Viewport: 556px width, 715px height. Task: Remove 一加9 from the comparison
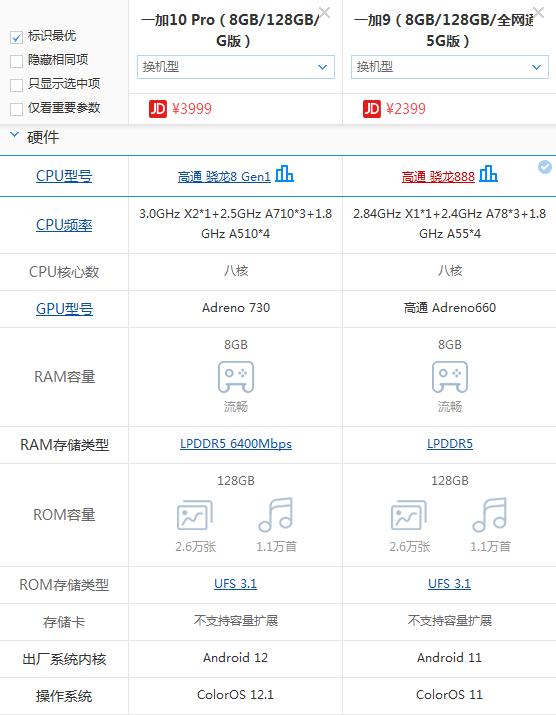coord(539,12)
